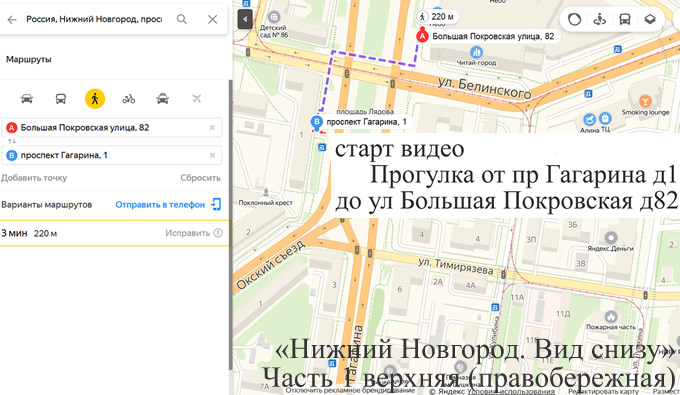This screenshot has width=680, height=395.
Task: Select the public transport bus route icon
Action: click(61, 99)
